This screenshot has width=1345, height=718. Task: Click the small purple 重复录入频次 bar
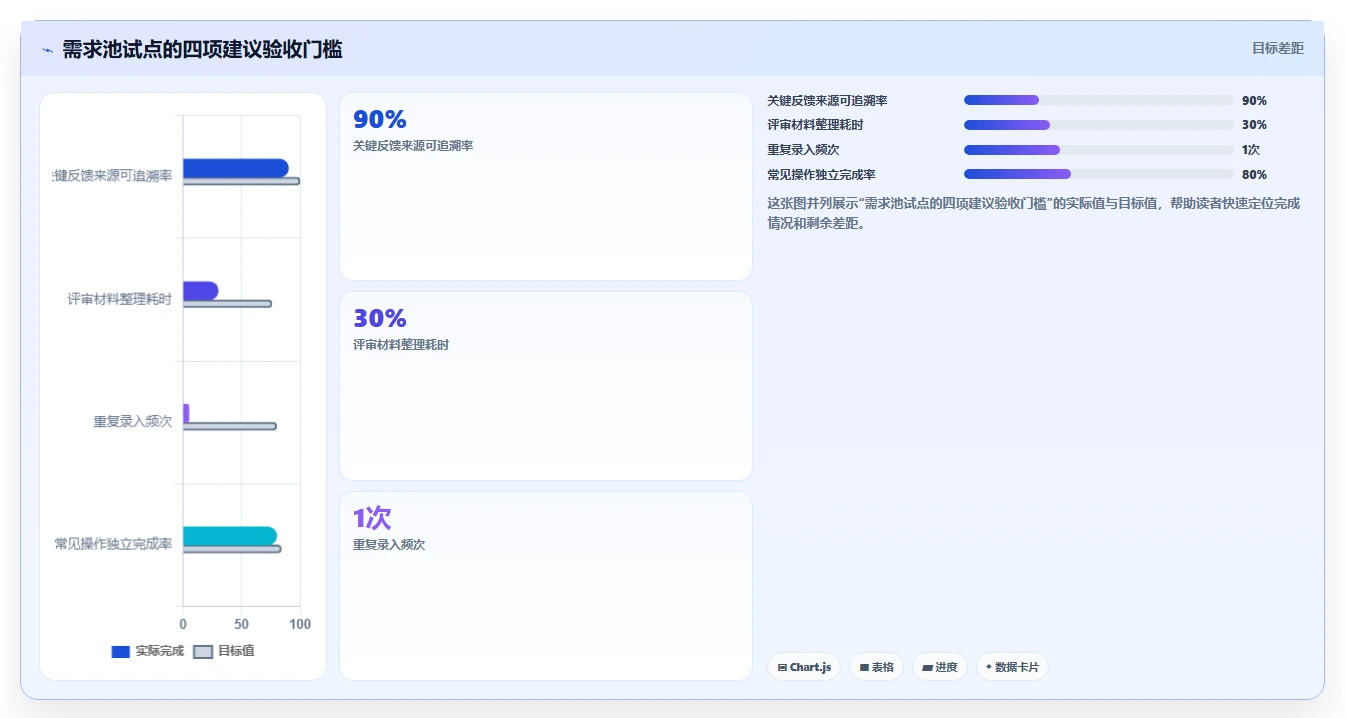click(186, 413)
